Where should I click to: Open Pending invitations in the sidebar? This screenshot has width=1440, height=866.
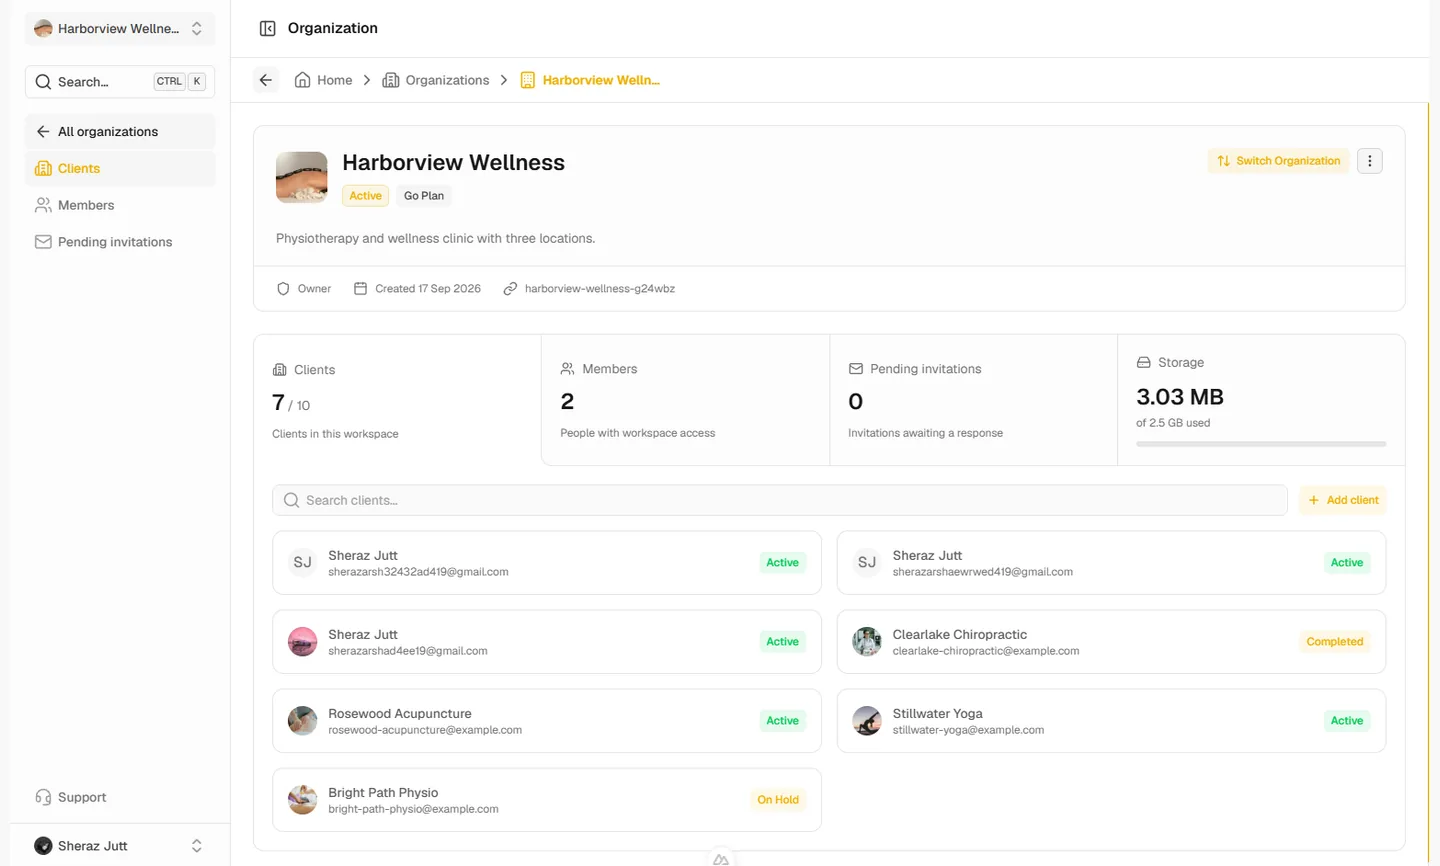click(x=120, y=242)
